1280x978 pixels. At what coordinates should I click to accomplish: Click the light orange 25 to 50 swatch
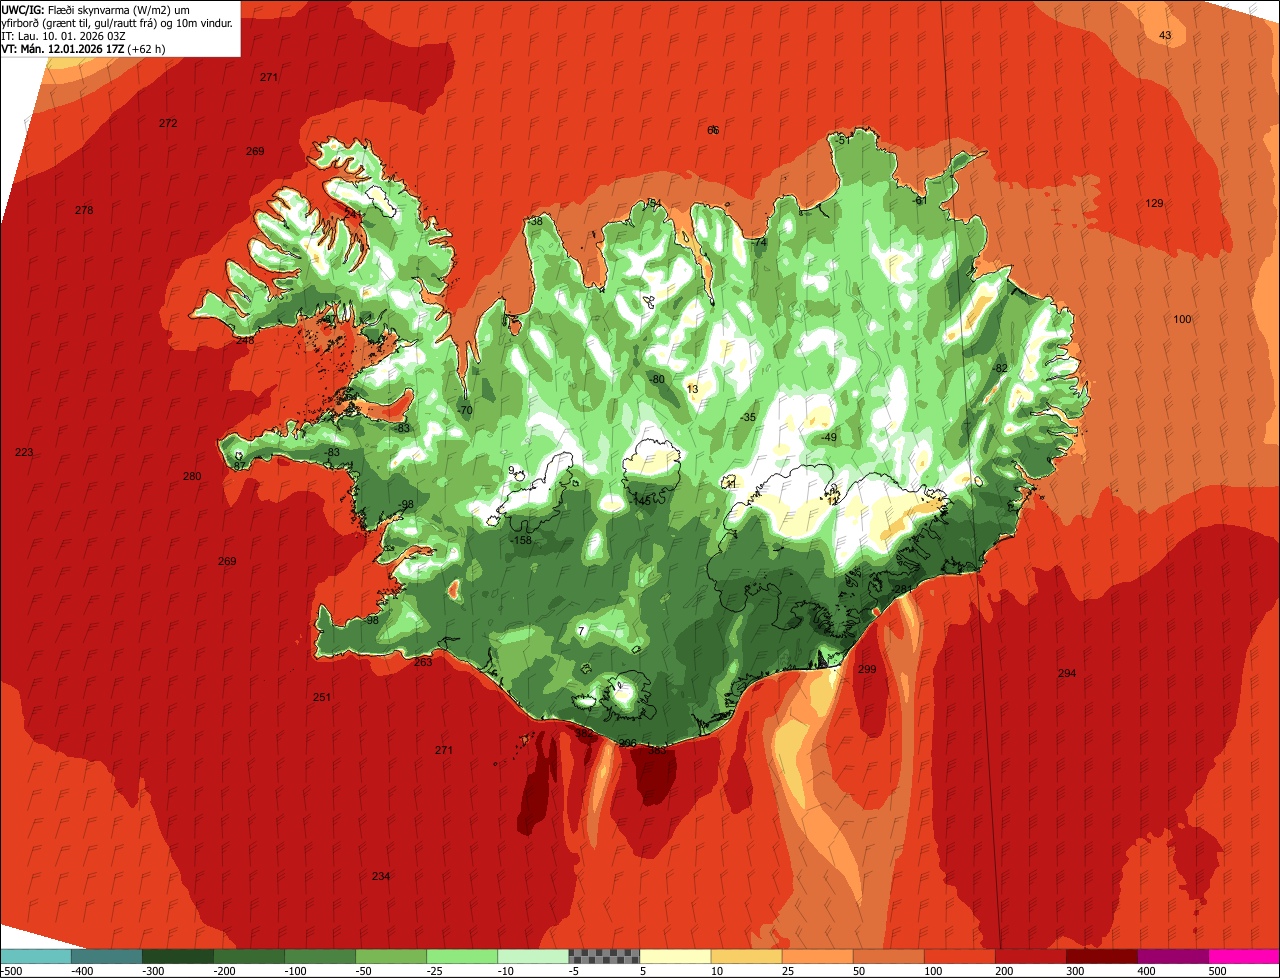(817, 956)
